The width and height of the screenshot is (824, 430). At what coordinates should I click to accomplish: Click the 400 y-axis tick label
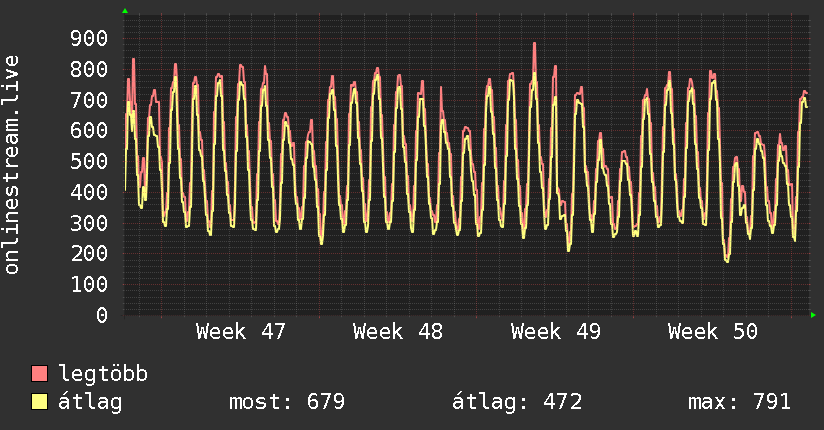[89, 192]
